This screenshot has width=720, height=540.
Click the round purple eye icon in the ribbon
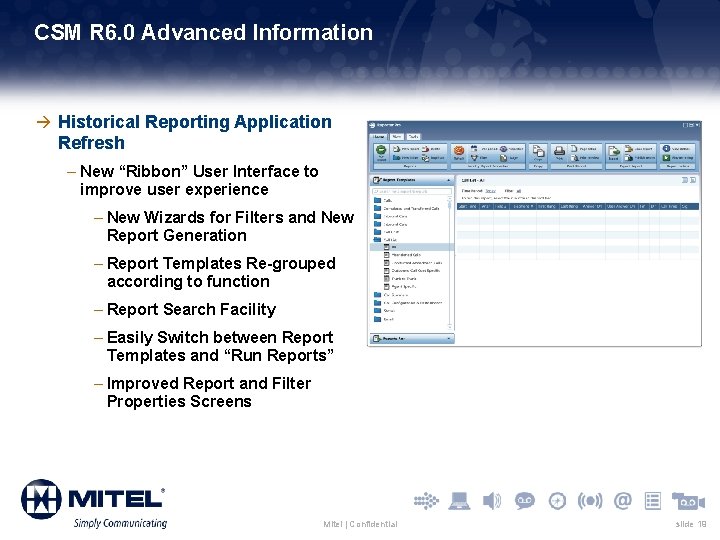tap(503, 149)
